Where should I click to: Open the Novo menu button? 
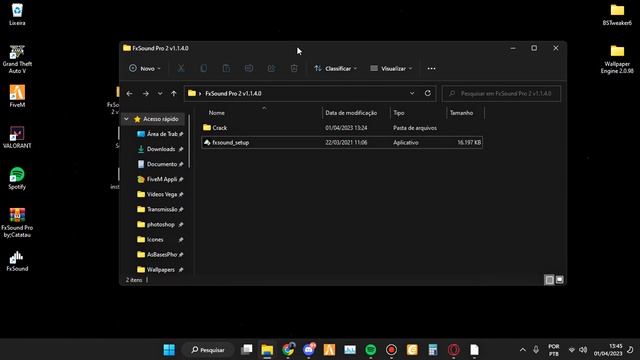tap(144, 69)
